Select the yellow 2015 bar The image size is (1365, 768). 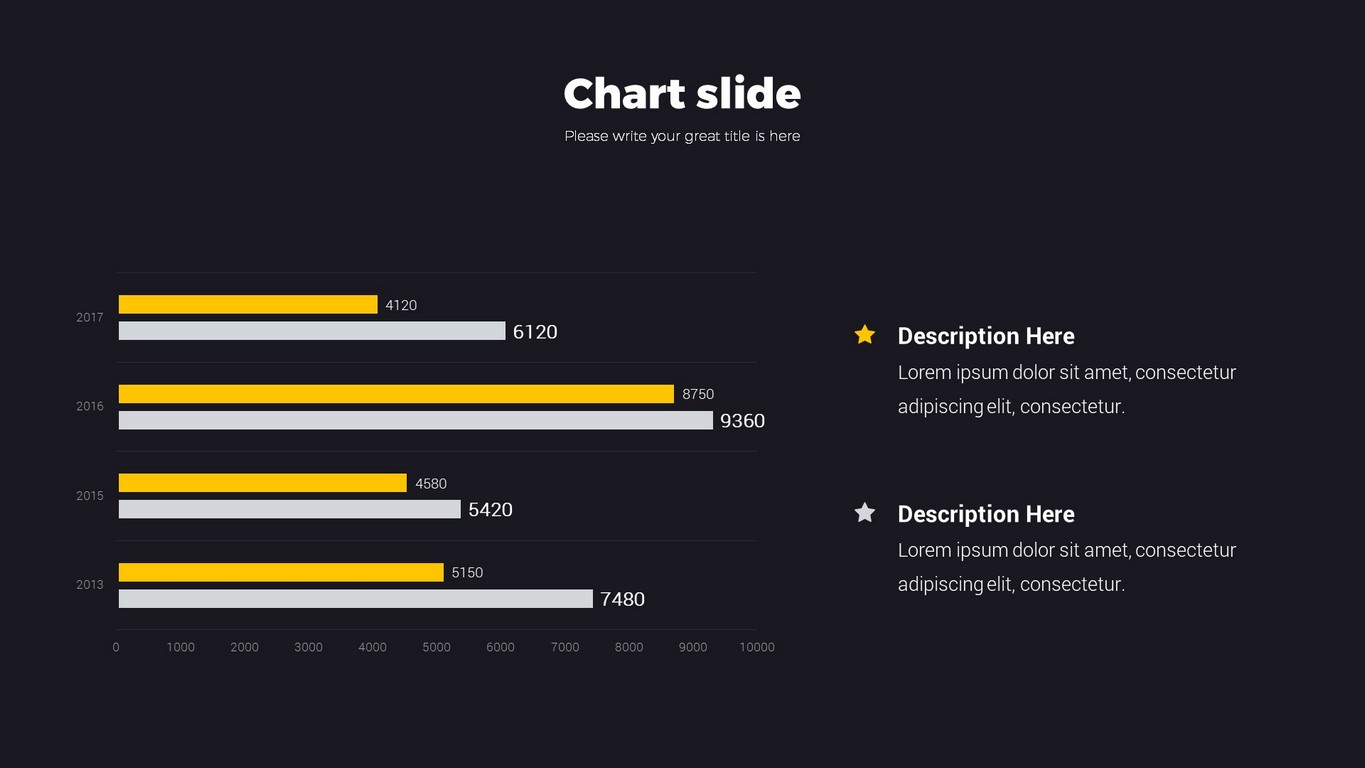263,483
